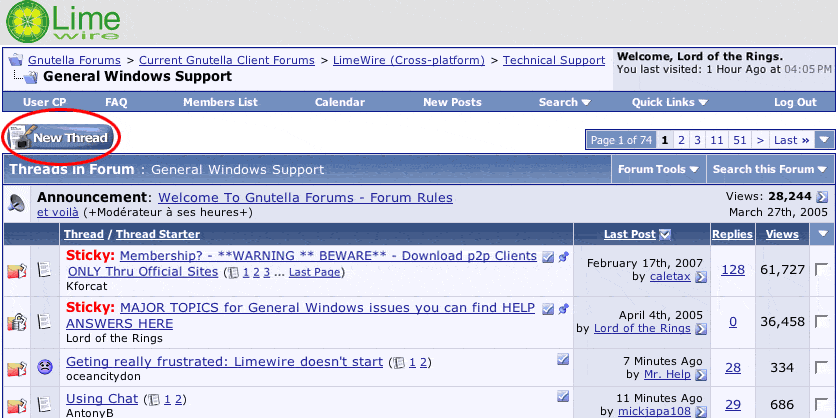
Task: Go to the Members List page
Action: (x=220, y=102)
